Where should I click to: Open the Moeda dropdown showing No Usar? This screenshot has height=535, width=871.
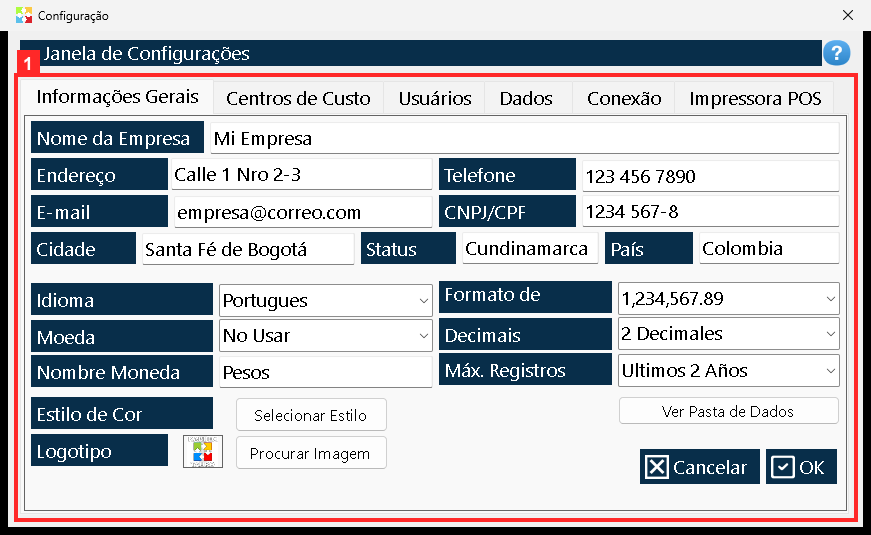click(326, 336)
